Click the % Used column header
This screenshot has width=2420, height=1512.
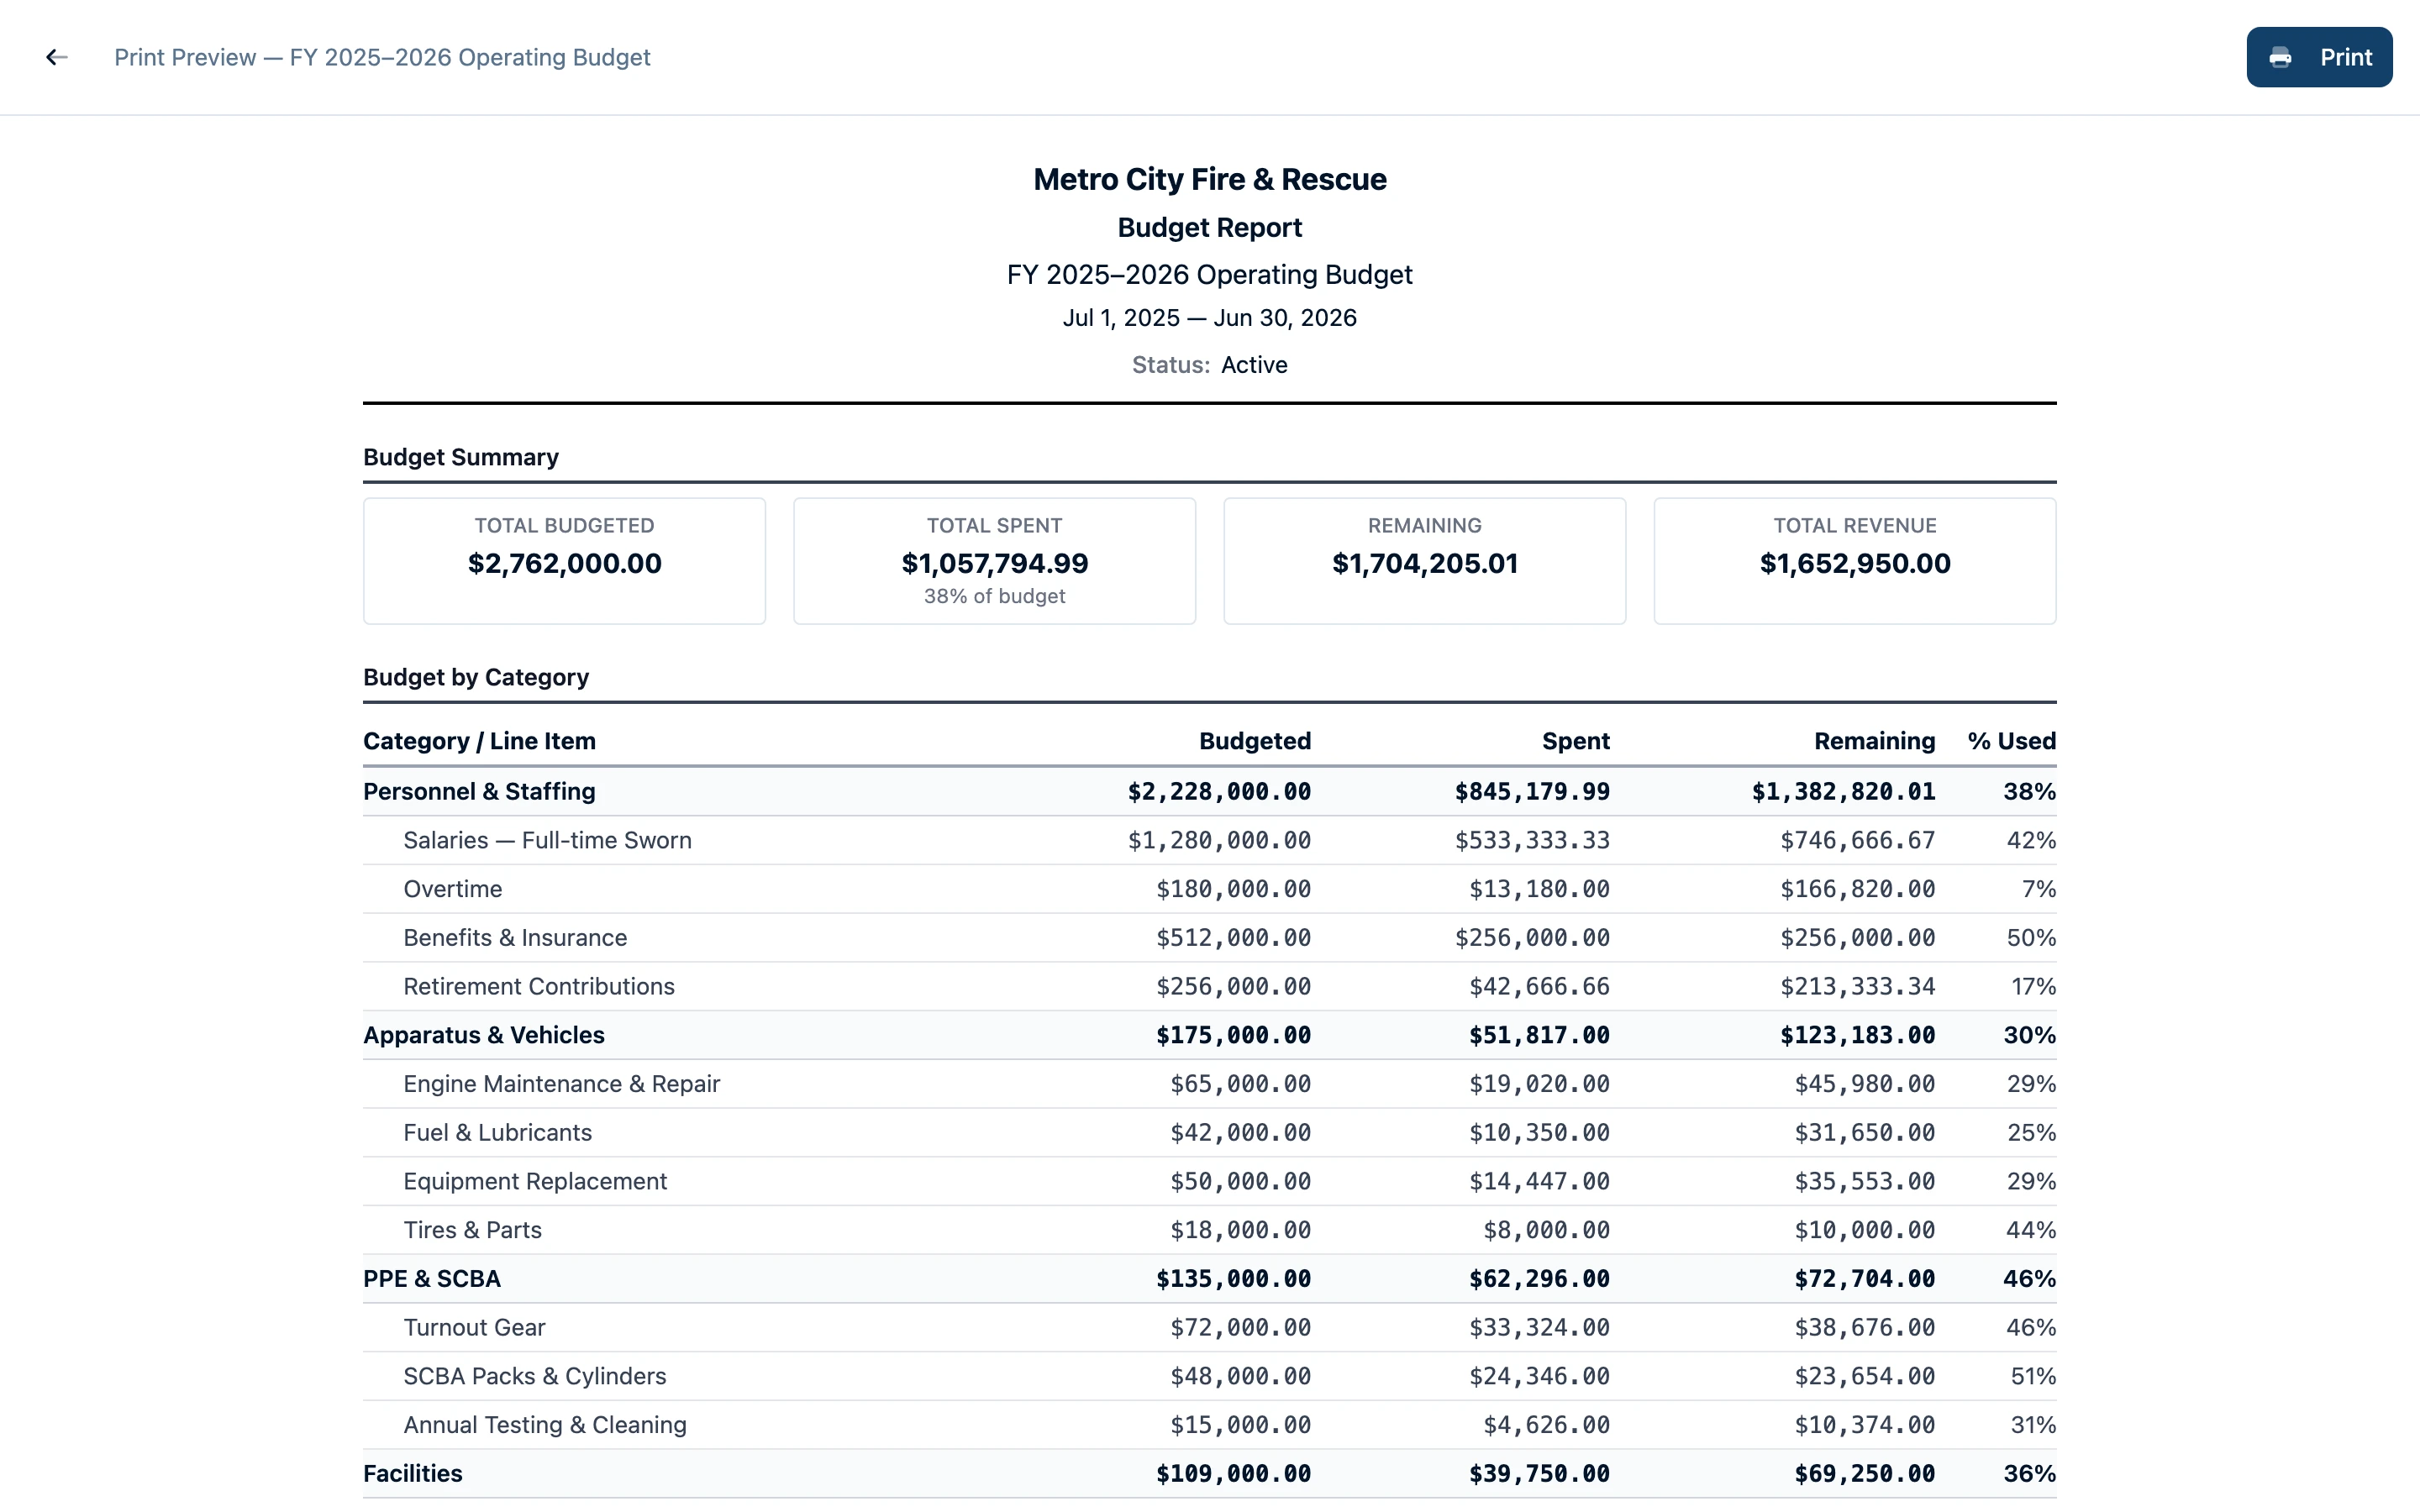2011,741
